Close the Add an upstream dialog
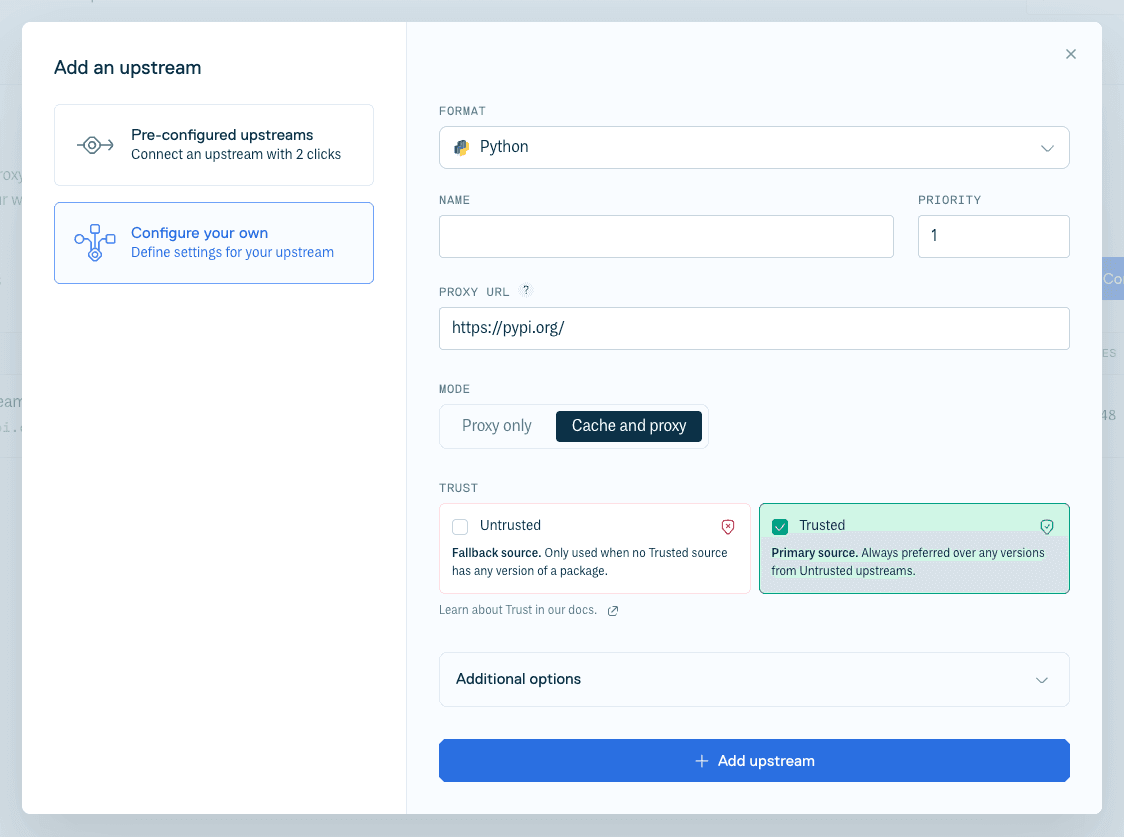This screenshot has height=837, width=1124. pyautogui.click(x=1070, y=54)
